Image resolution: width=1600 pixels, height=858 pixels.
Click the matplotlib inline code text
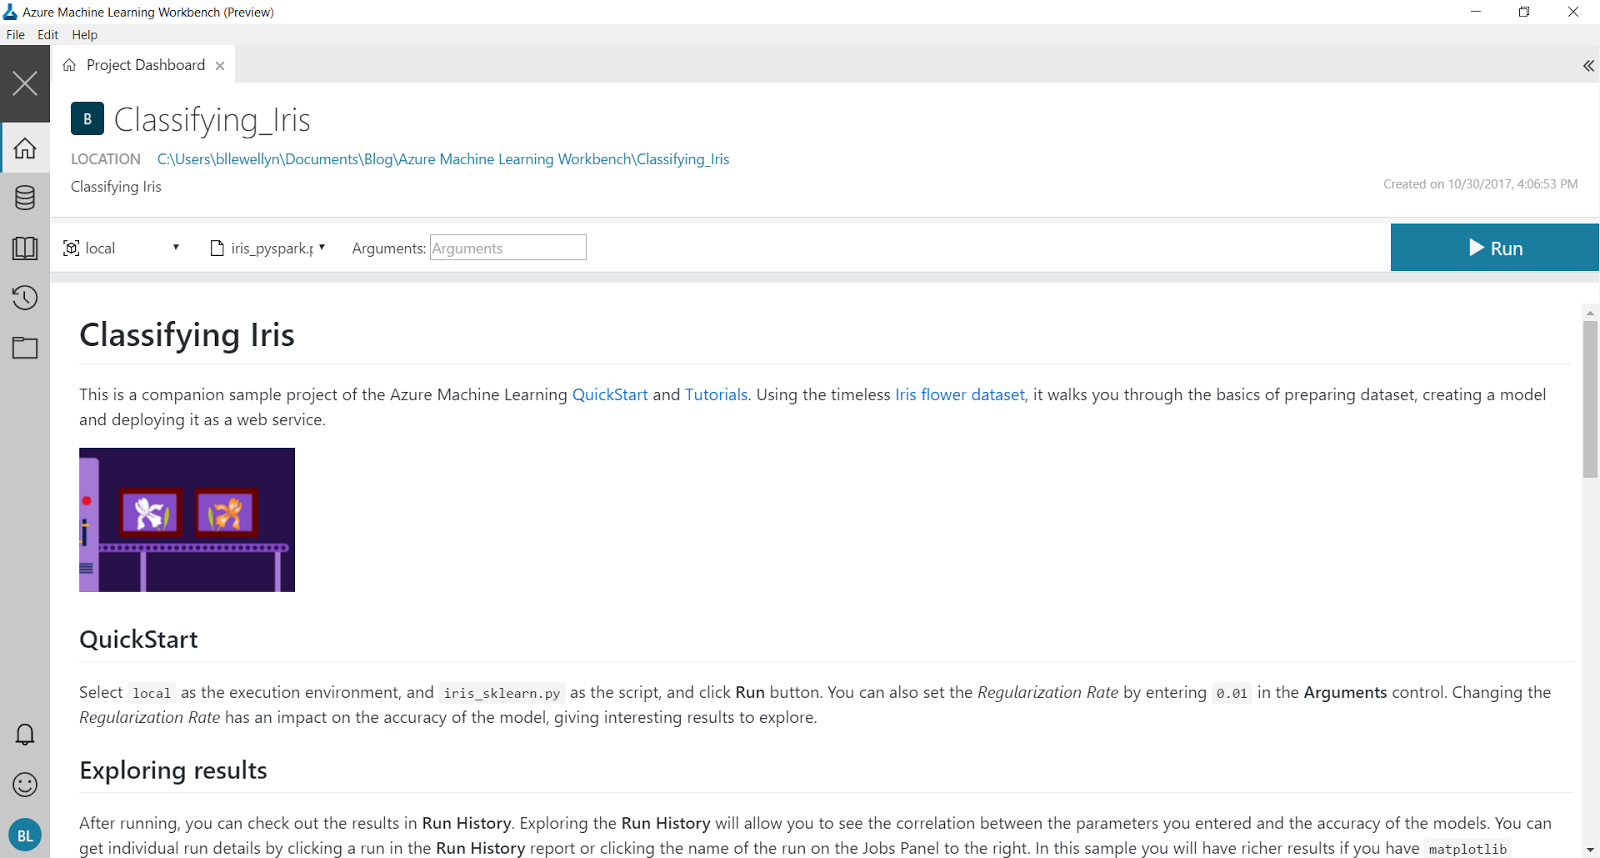tap(1467, 849)
